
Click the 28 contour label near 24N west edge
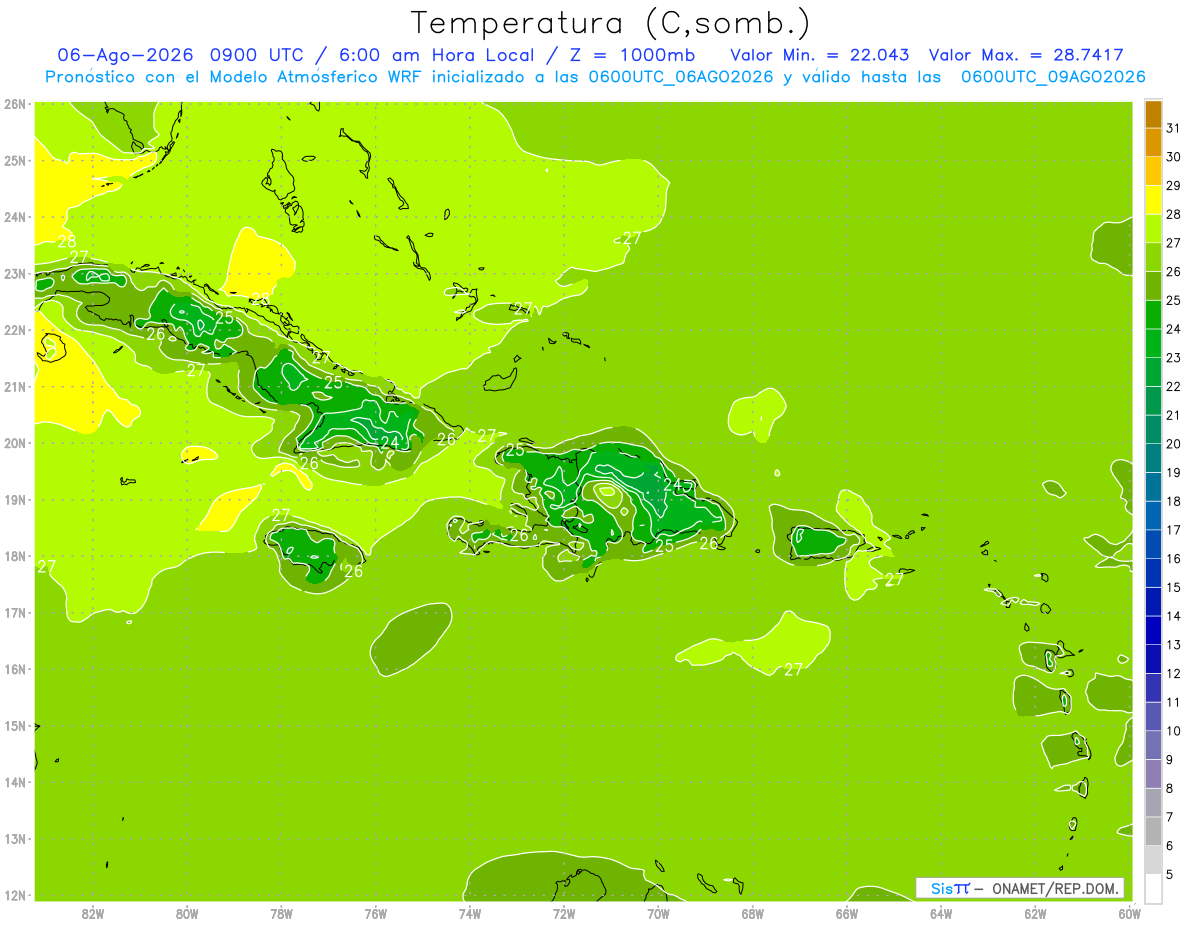coord(67,241)
